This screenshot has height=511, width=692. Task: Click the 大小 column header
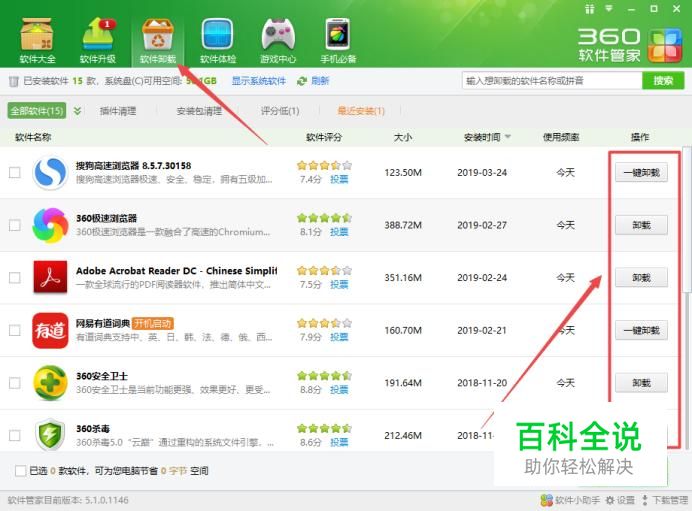(403, 137)
